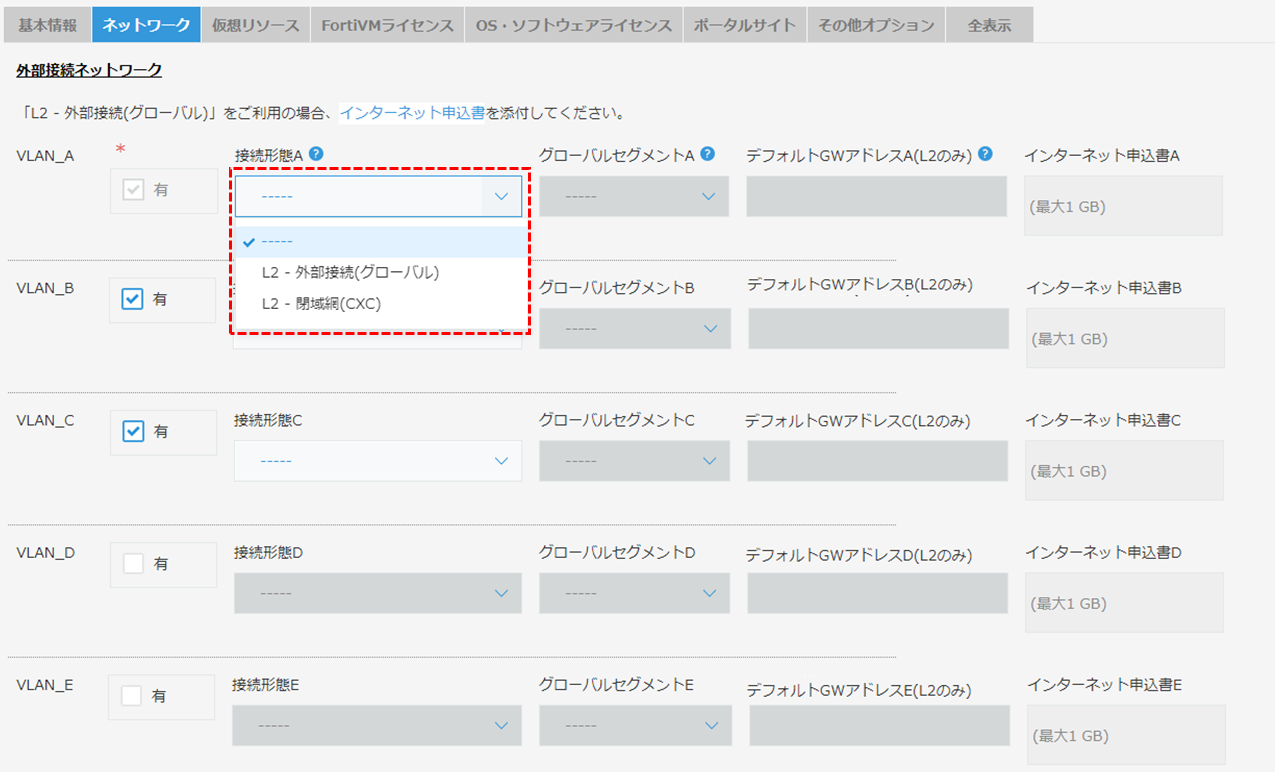1275x772 pixels.
Task: Open the FortiVMライセンス tab
Action: [x=387, y=25]
